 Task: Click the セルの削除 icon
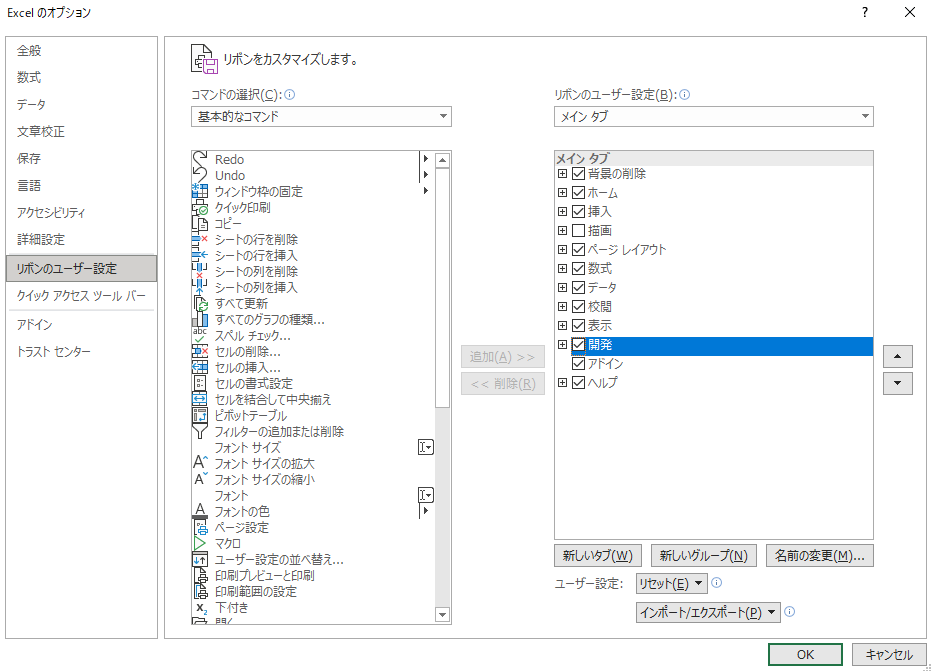coord(200,352)
